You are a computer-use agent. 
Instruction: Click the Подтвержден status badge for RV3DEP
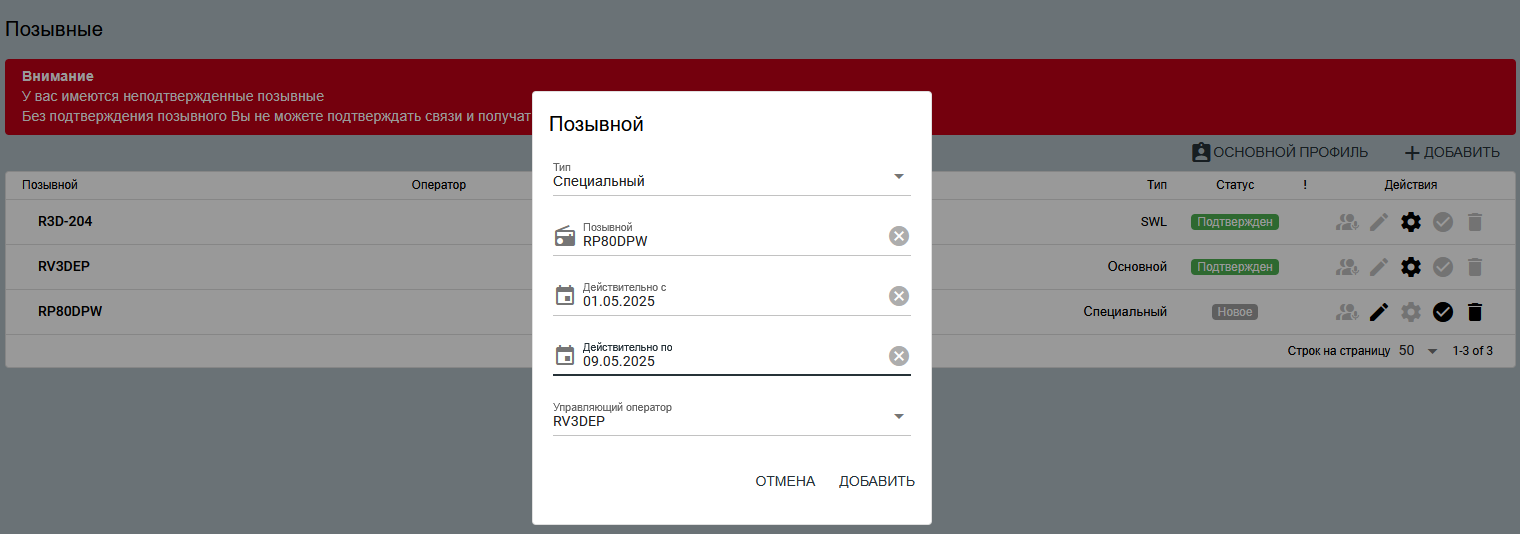coord(1235,267)
